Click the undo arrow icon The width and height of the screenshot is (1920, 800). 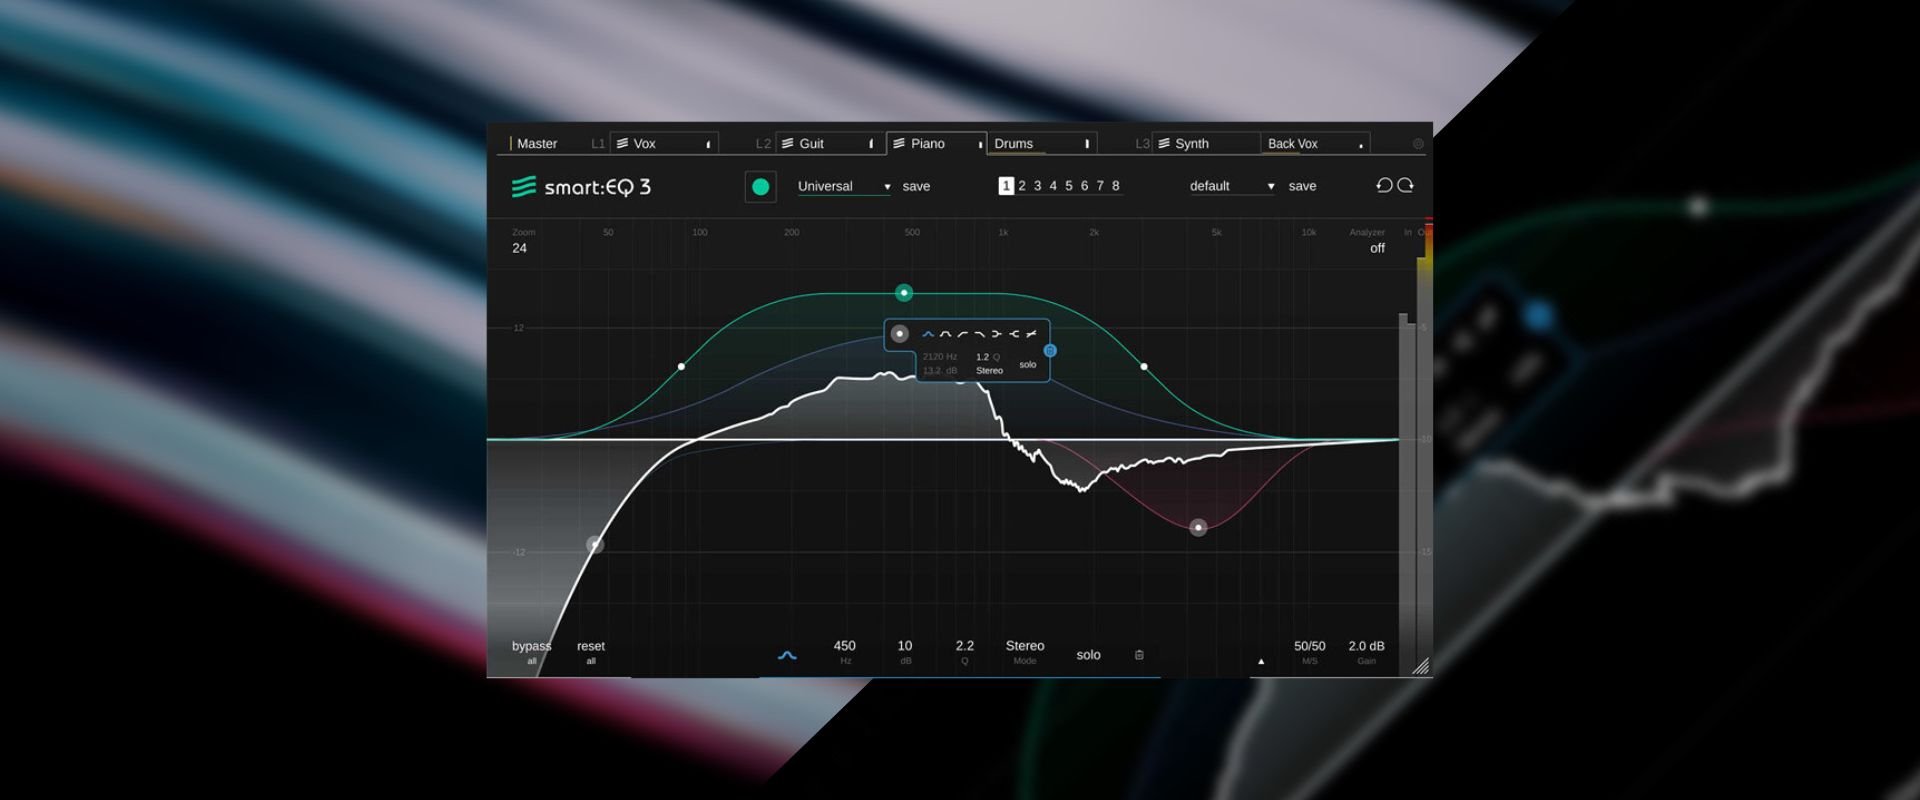coord(1384,185)
